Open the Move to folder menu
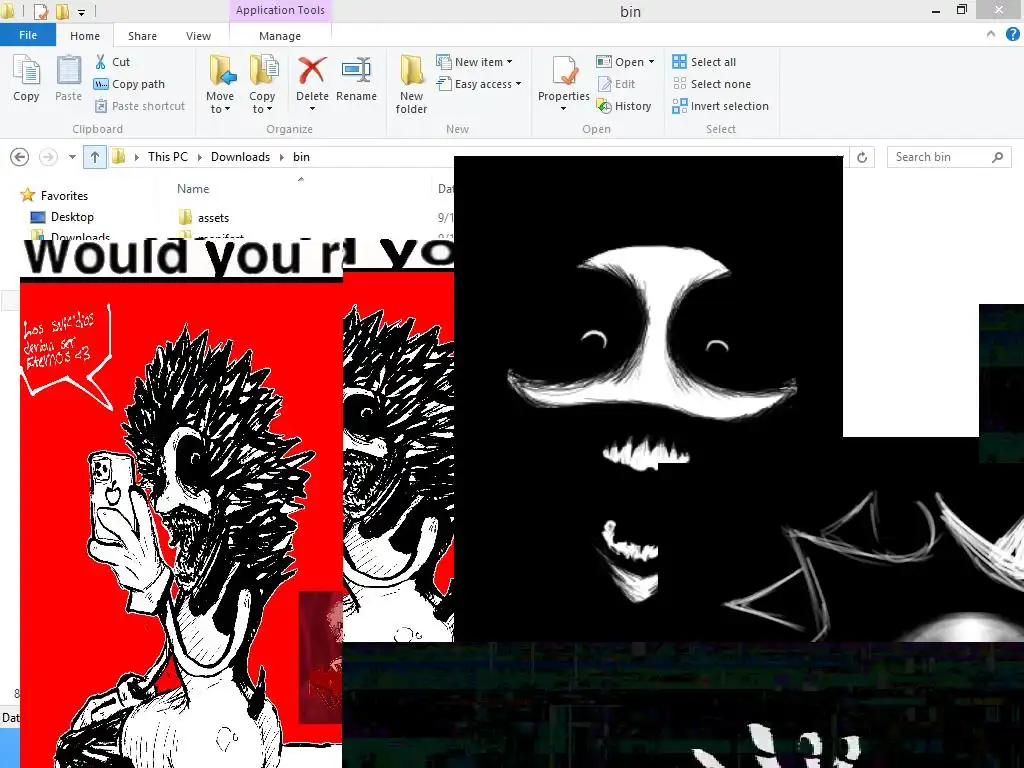This screenshot has height=768, width=1024. point(220,84)
